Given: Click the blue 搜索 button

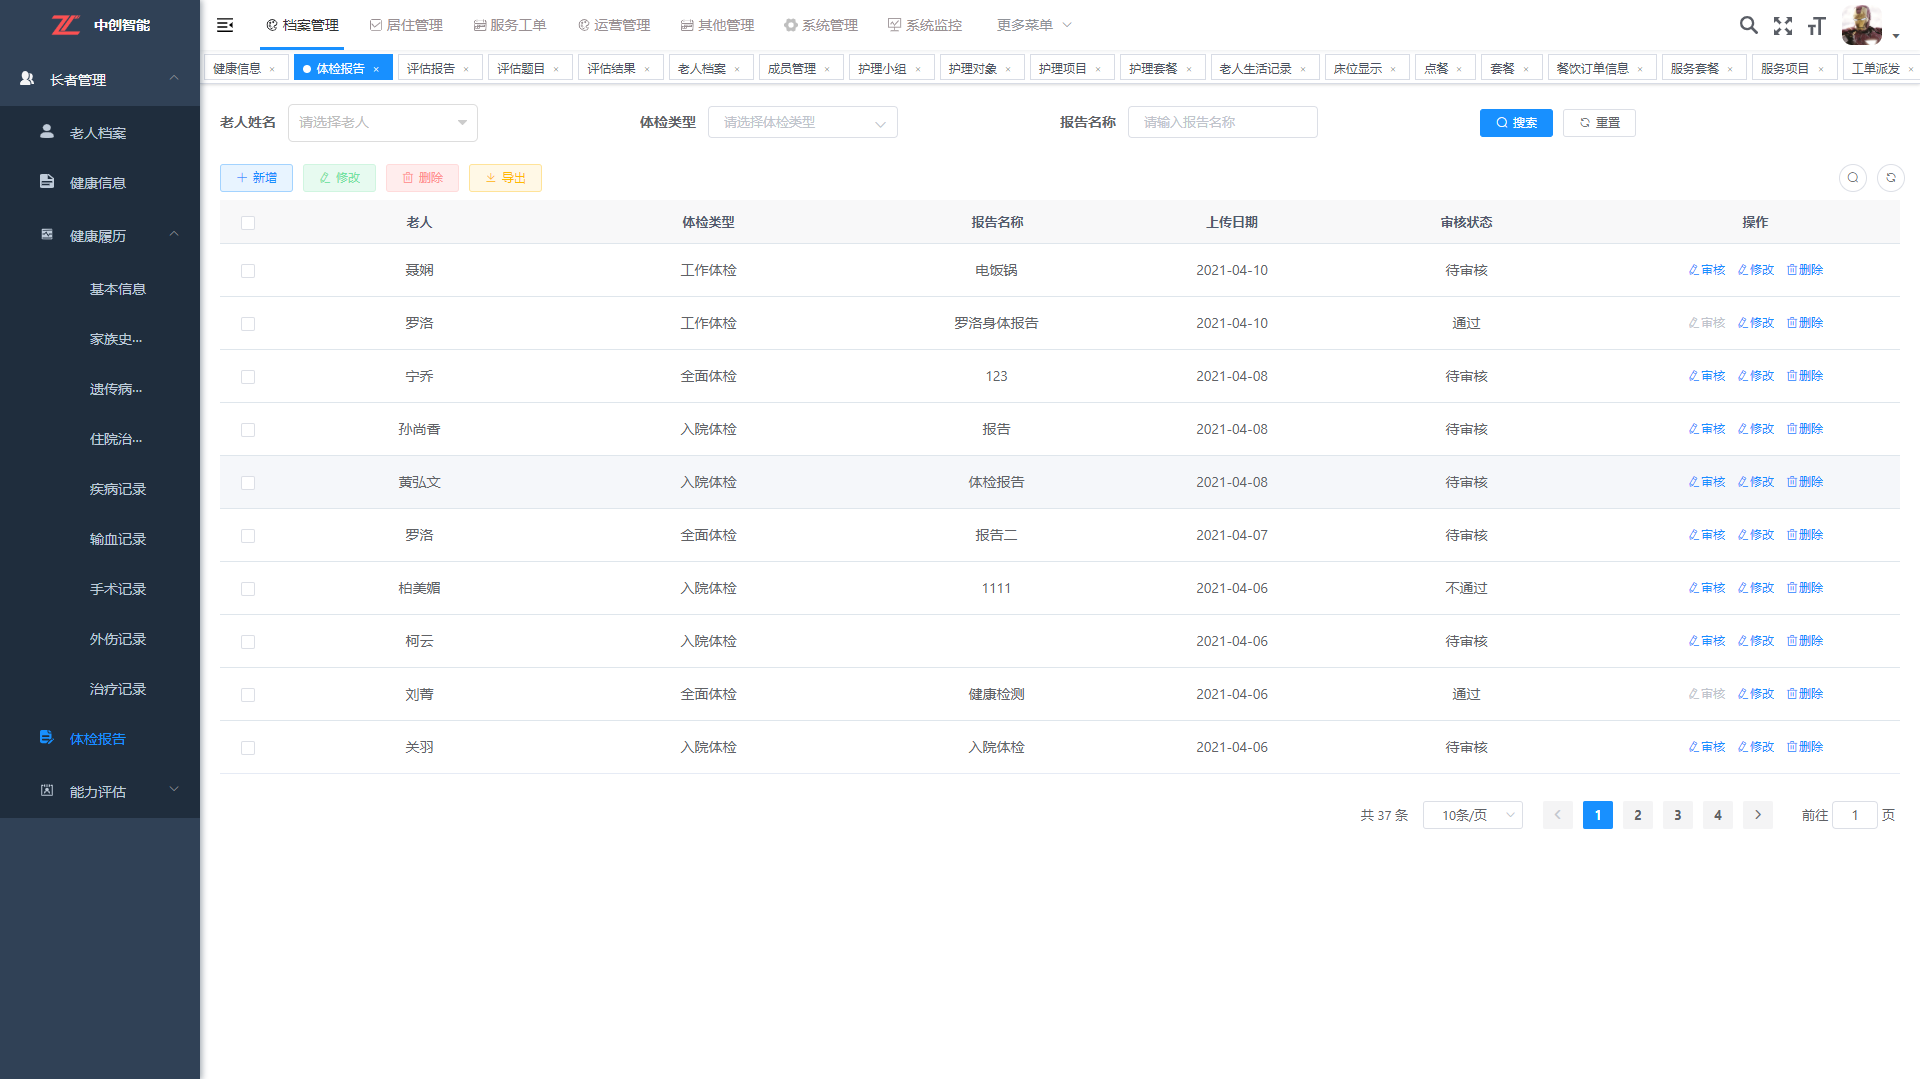Looking at the screenshot, I should [1515, 123].
